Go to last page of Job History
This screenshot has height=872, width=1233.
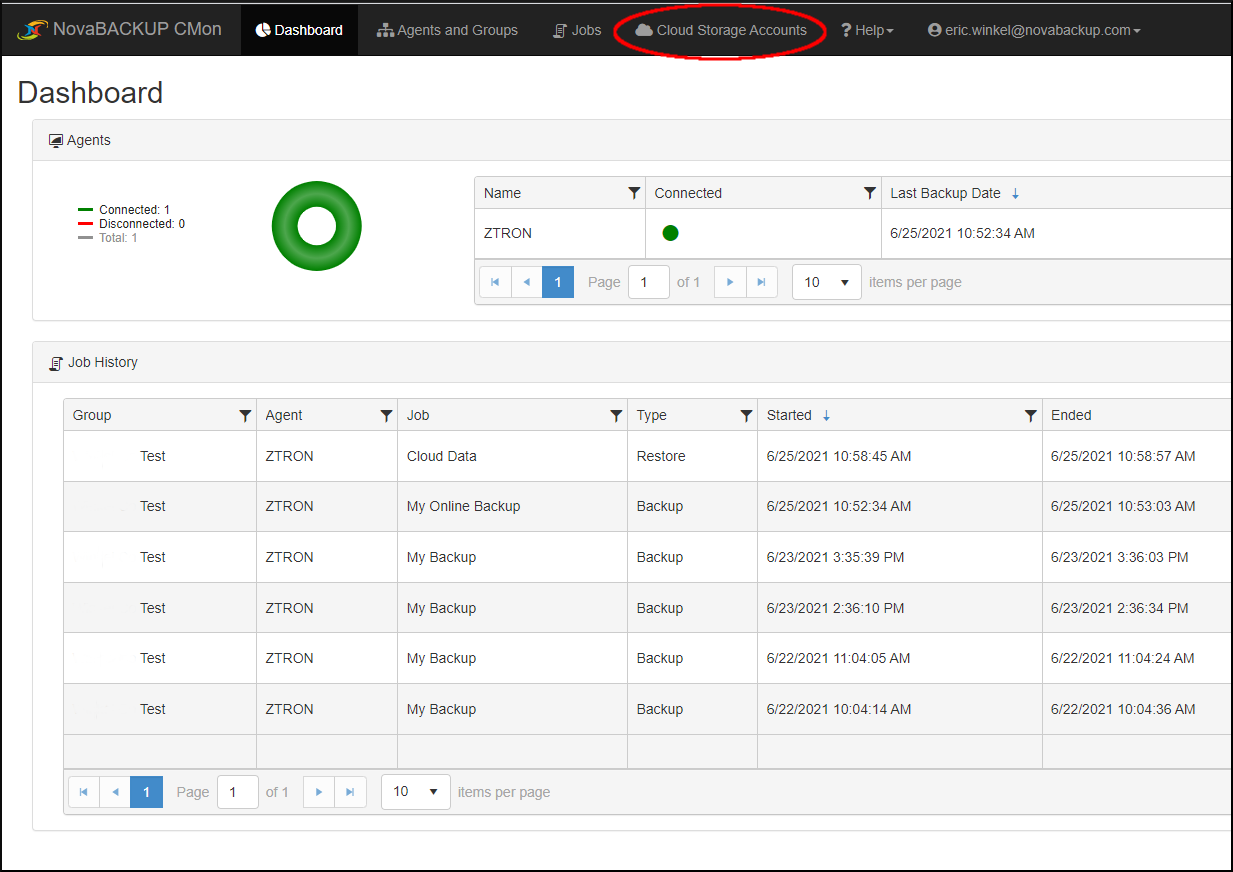click(350, 792)
